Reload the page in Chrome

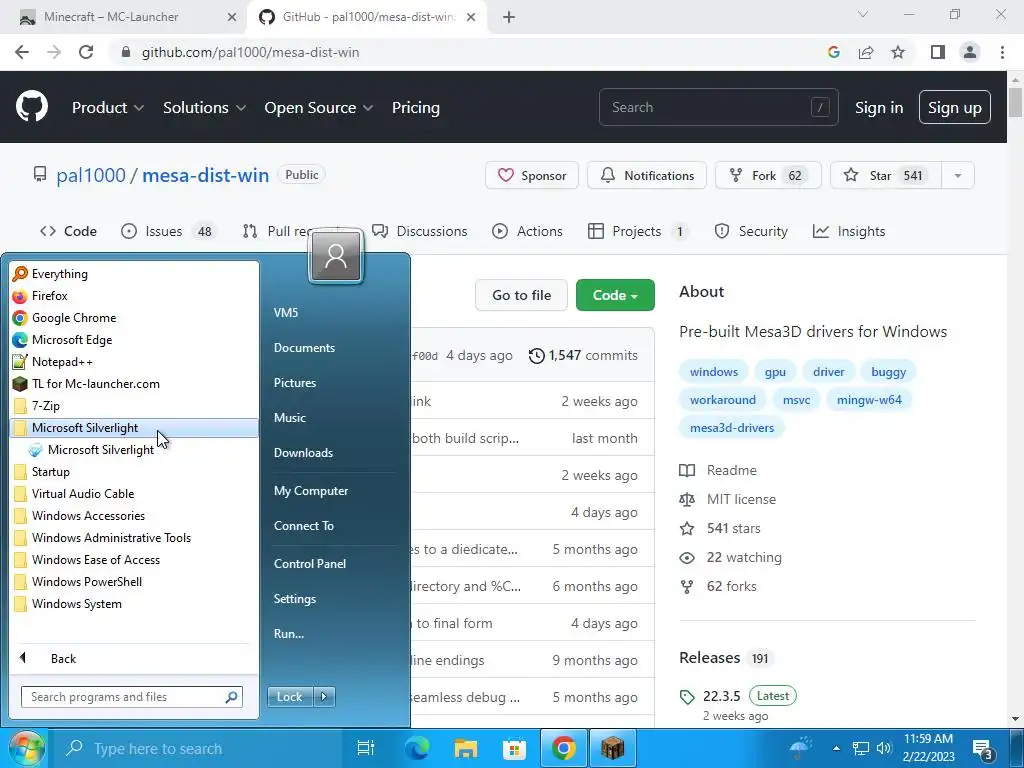(86, 52)
